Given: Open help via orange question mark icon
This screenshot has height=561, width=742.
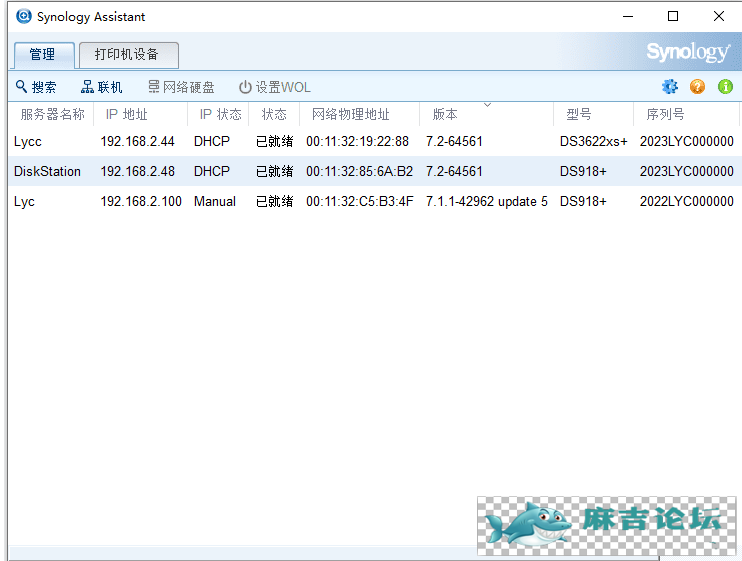Looking at the screenshot, I should (x=697, y=87).
